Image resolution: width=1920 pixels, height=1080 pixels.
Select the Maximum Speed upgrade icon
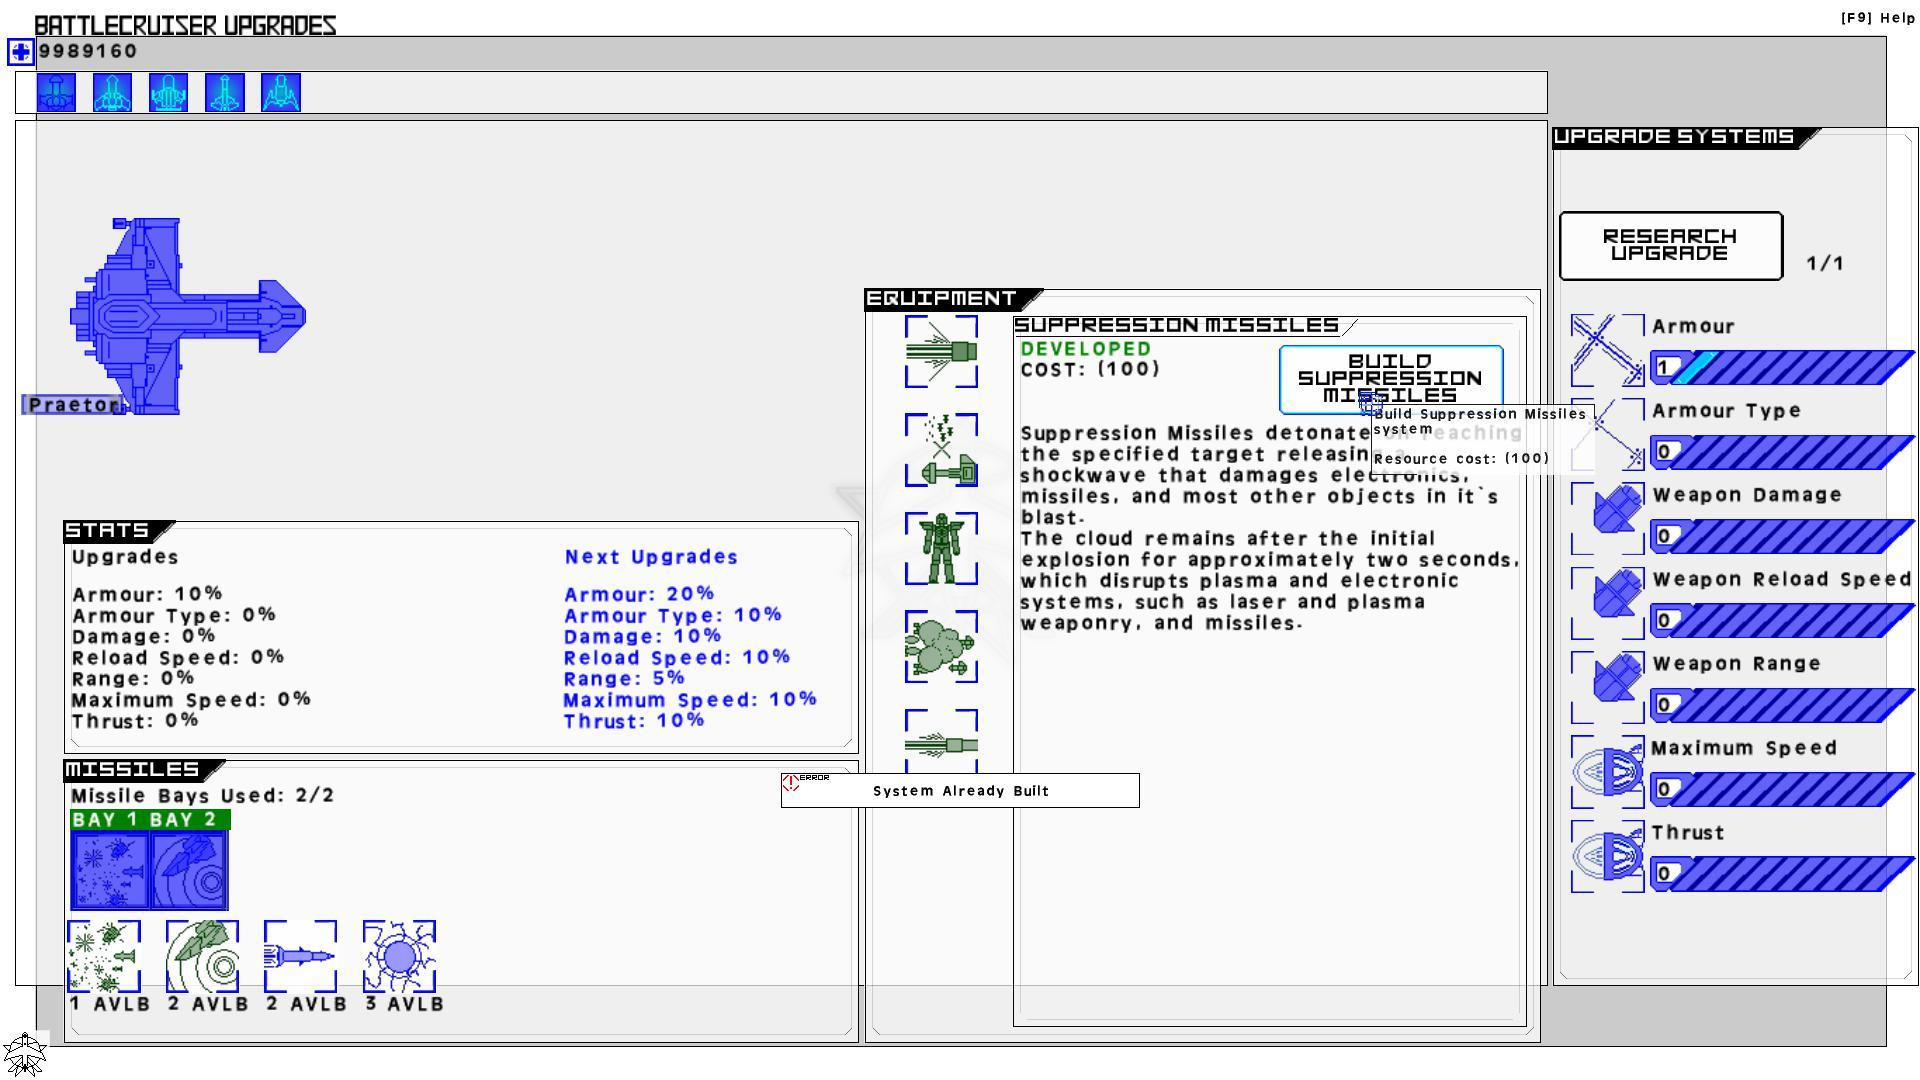click(x=1607, y=772)
